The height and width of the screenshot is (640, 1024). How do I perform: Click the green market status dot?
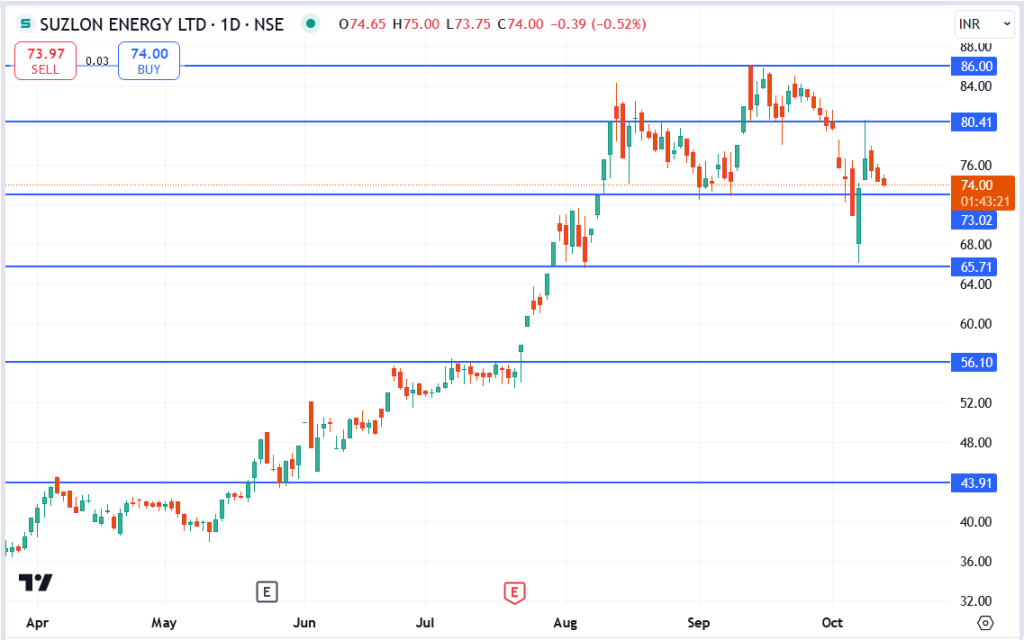pyautogui.click(x=311, y=24)
